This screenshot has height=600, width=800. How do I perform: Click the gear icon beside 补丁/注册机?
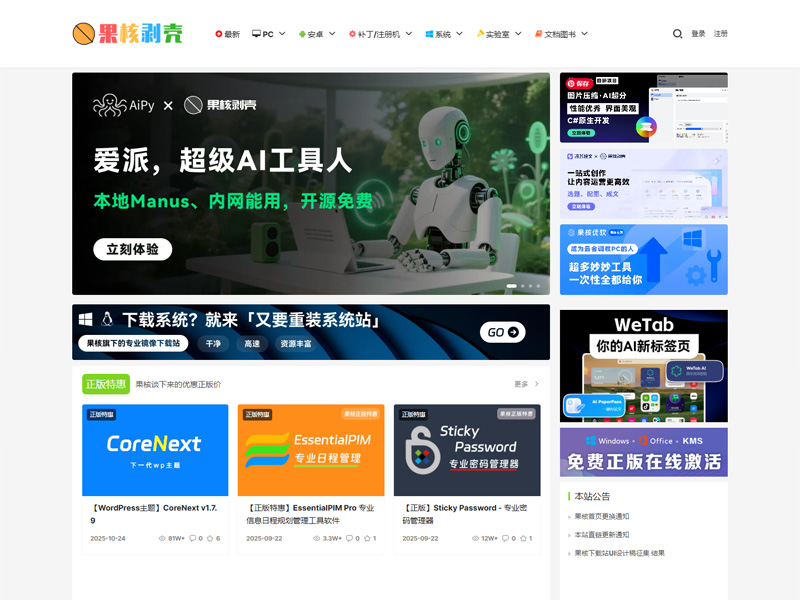(x=351, y=33)
